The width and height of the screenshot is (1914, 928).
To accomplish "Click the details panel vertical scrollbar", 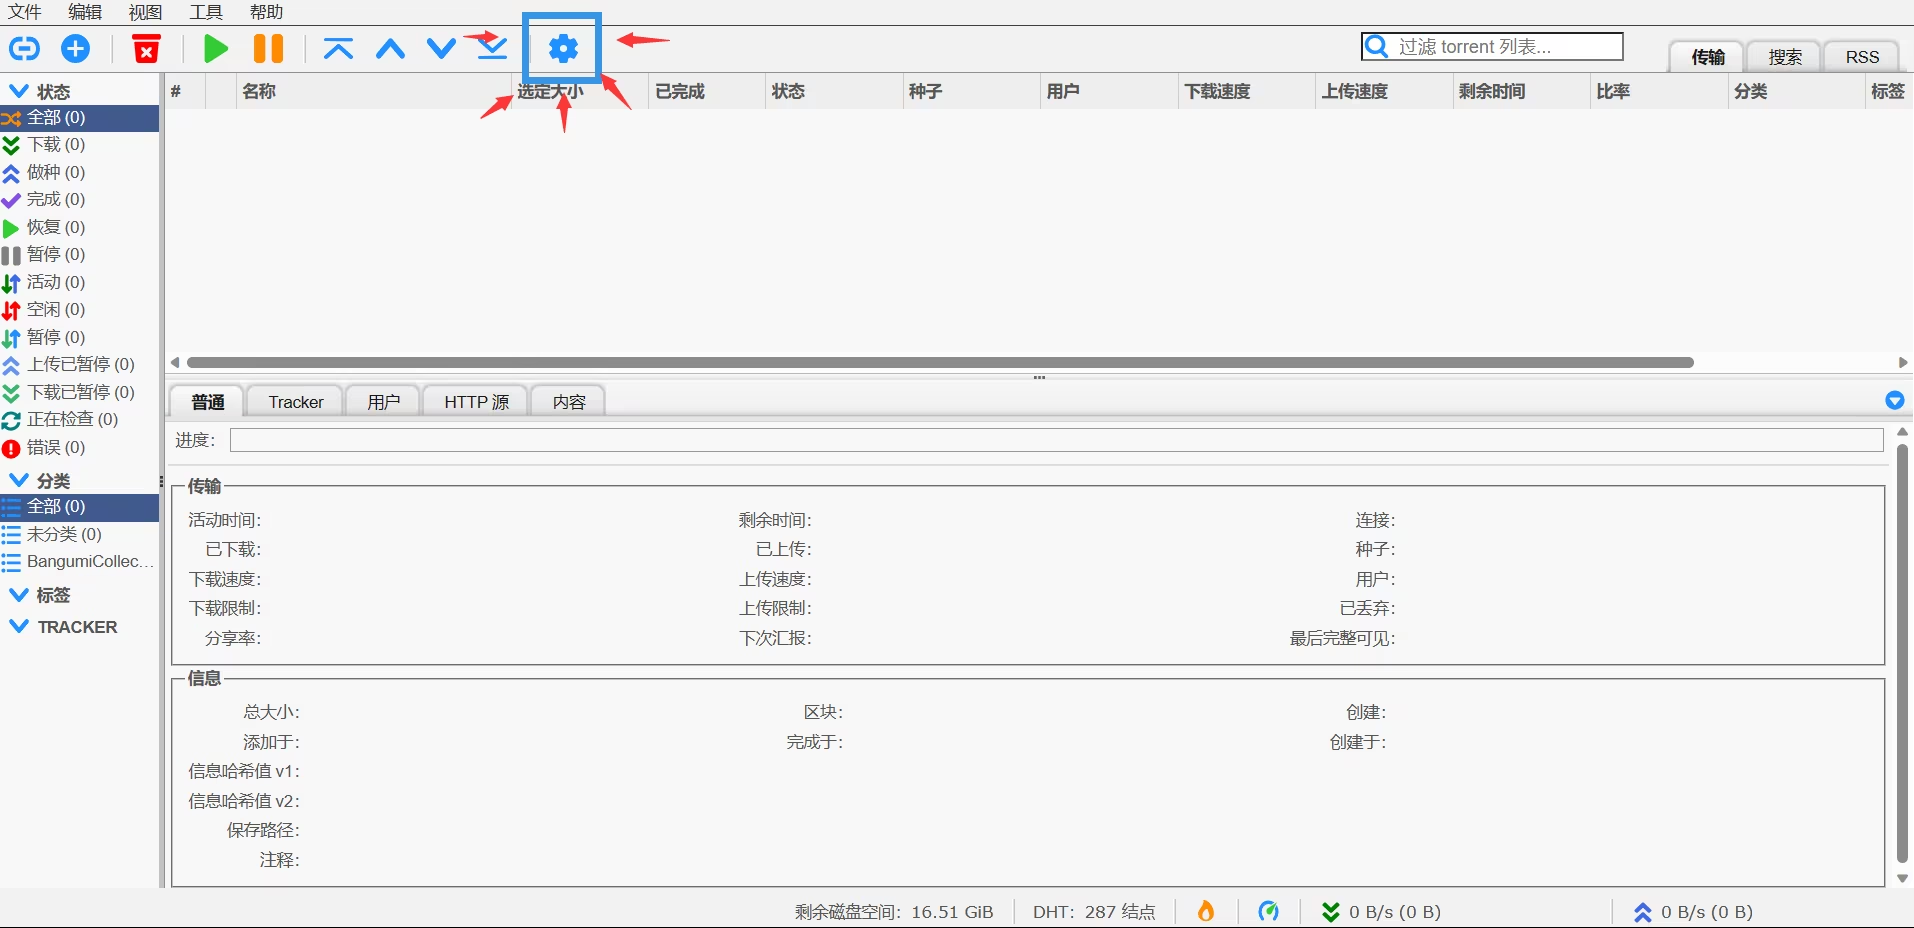I will click(x=1902, y=655).
